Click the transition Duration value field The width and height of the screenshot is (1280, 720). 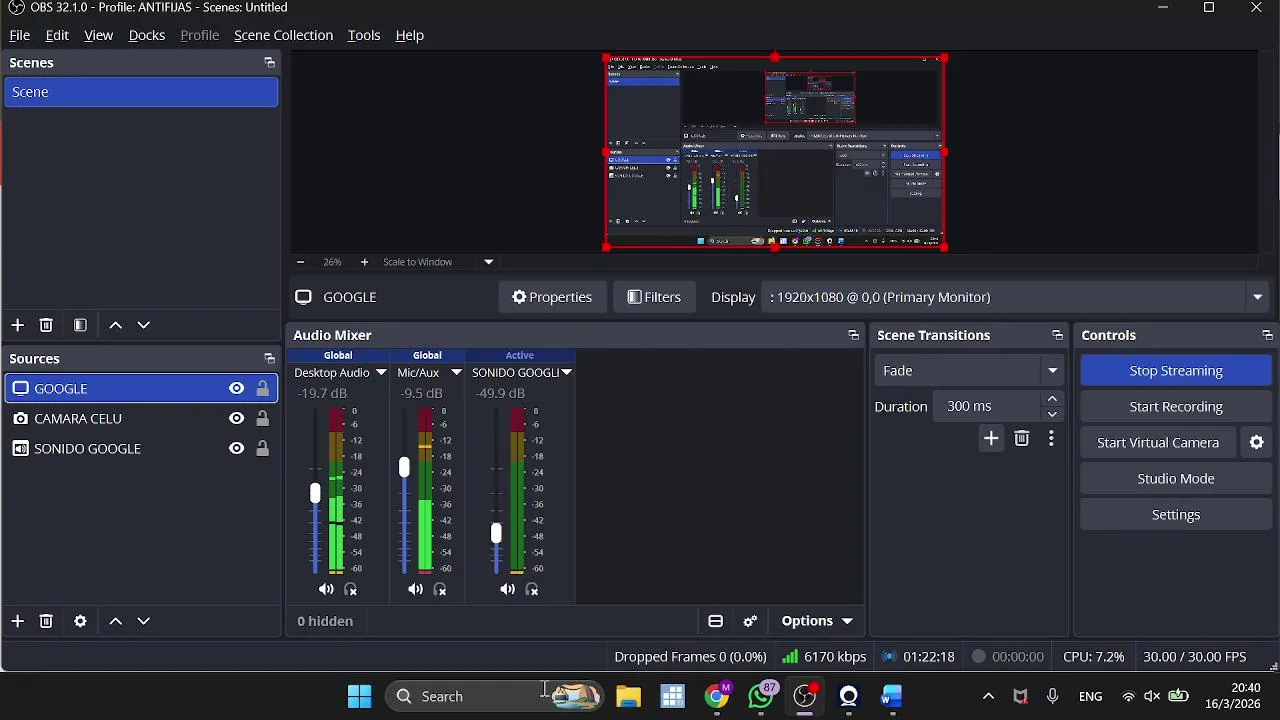coord(989,407)
